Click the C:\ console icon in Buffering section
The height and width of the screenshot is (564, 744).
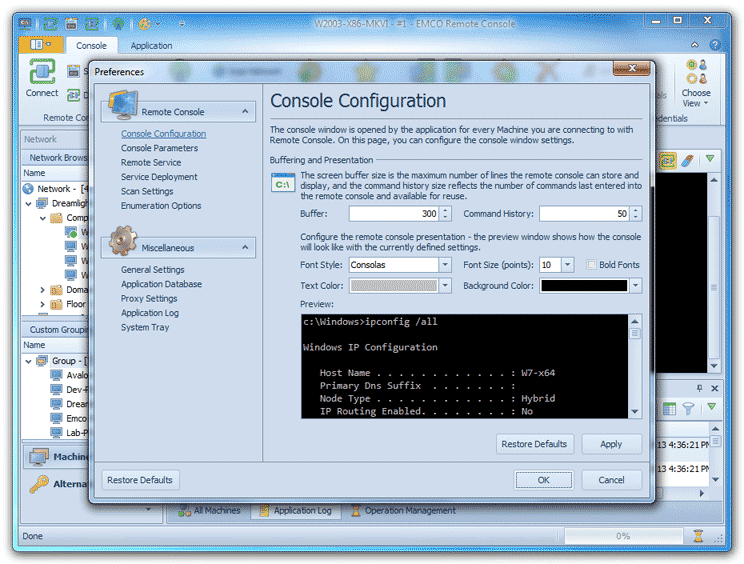click(x=283, y=183)
